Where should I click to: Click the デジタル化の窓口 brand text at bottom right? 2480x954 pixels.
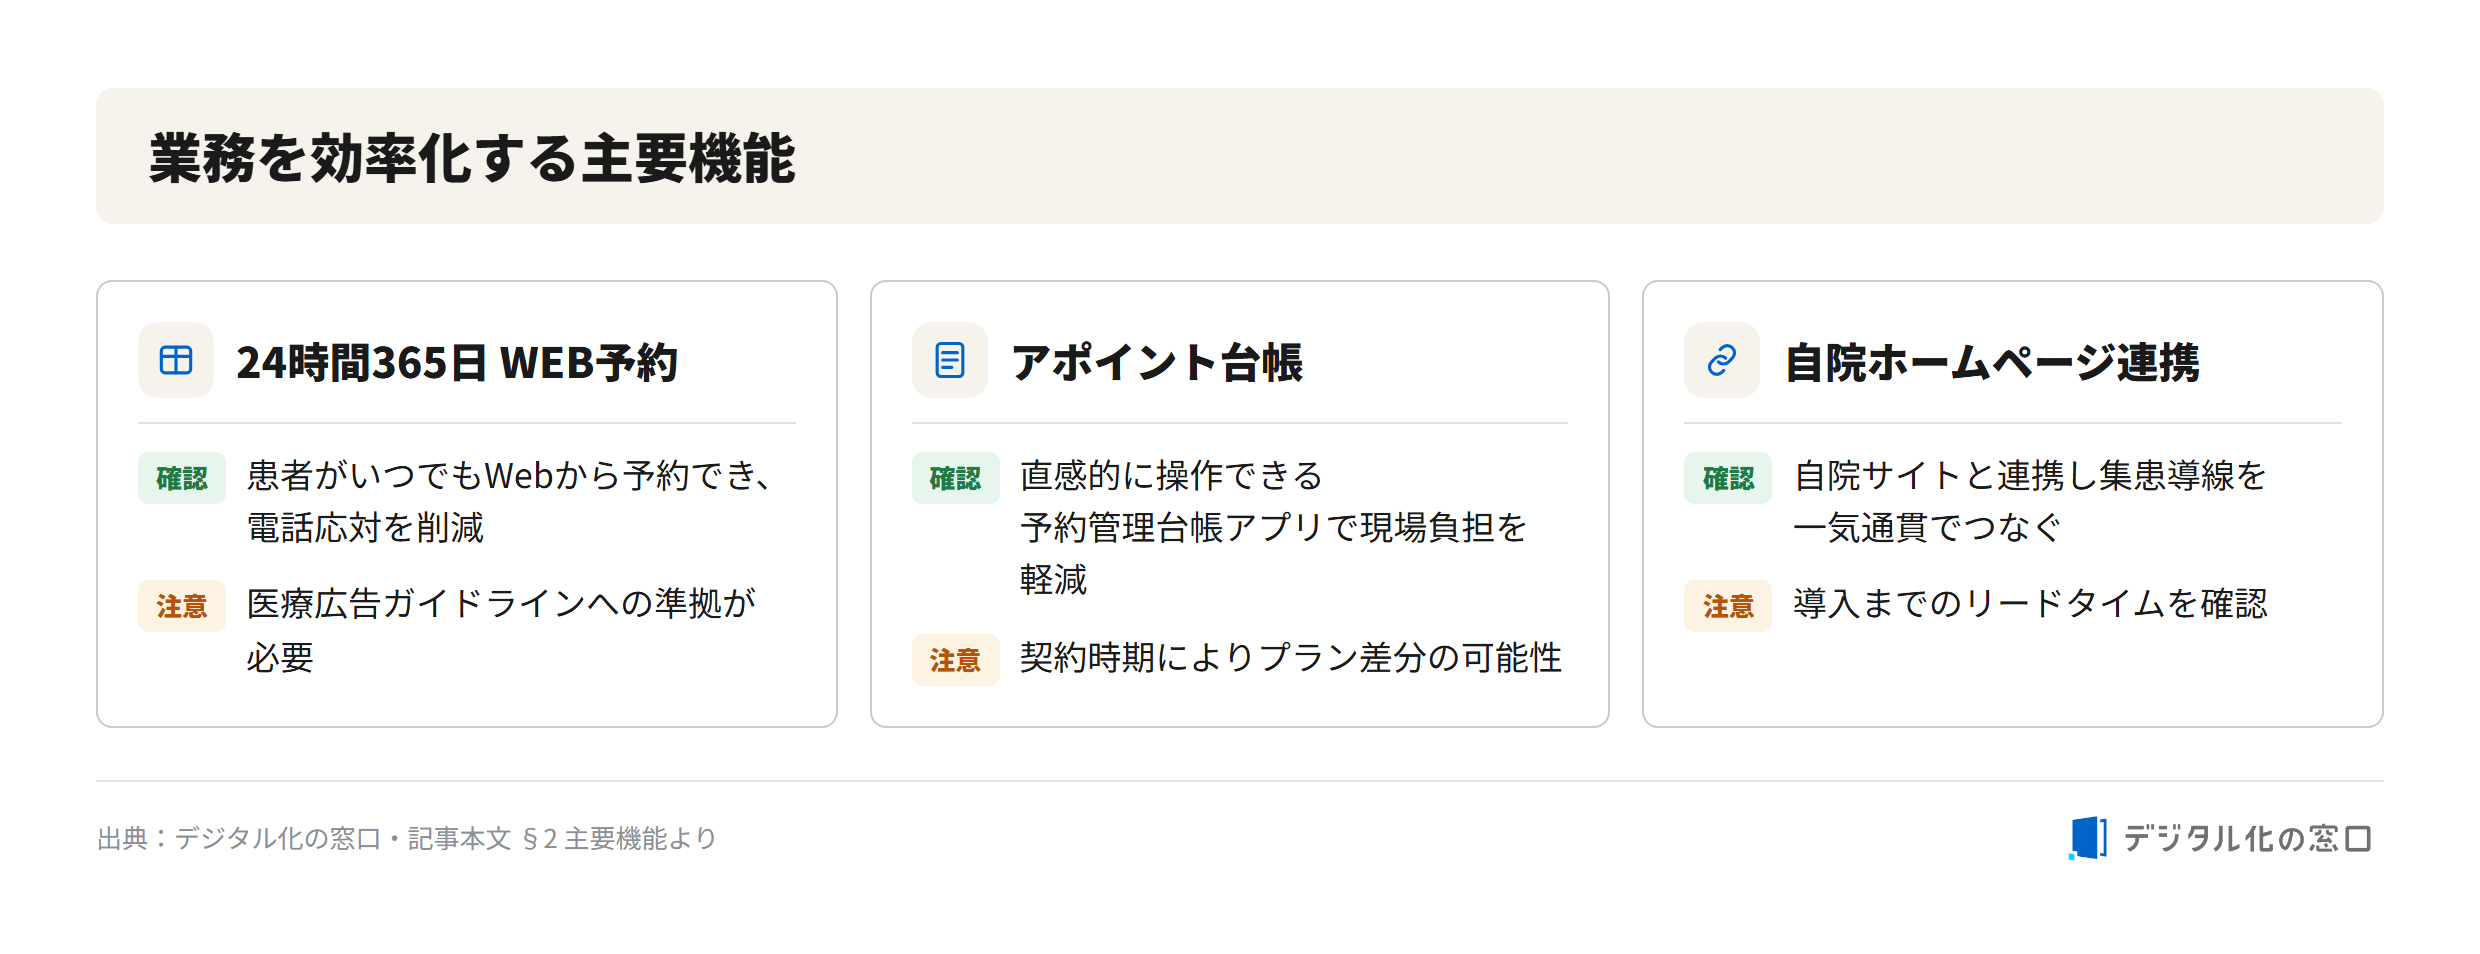[x=2247, y=838]
